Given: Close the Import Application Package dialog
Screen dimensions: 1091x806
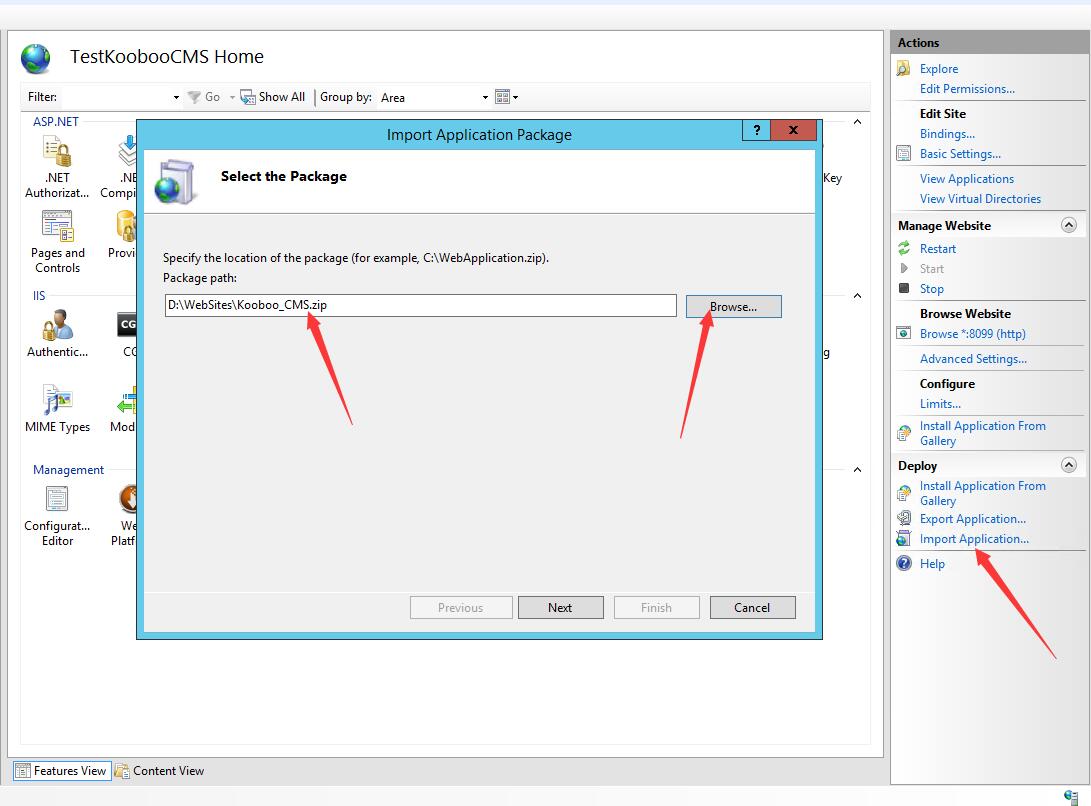Looking at the screenshot, I should coord(793,130).
